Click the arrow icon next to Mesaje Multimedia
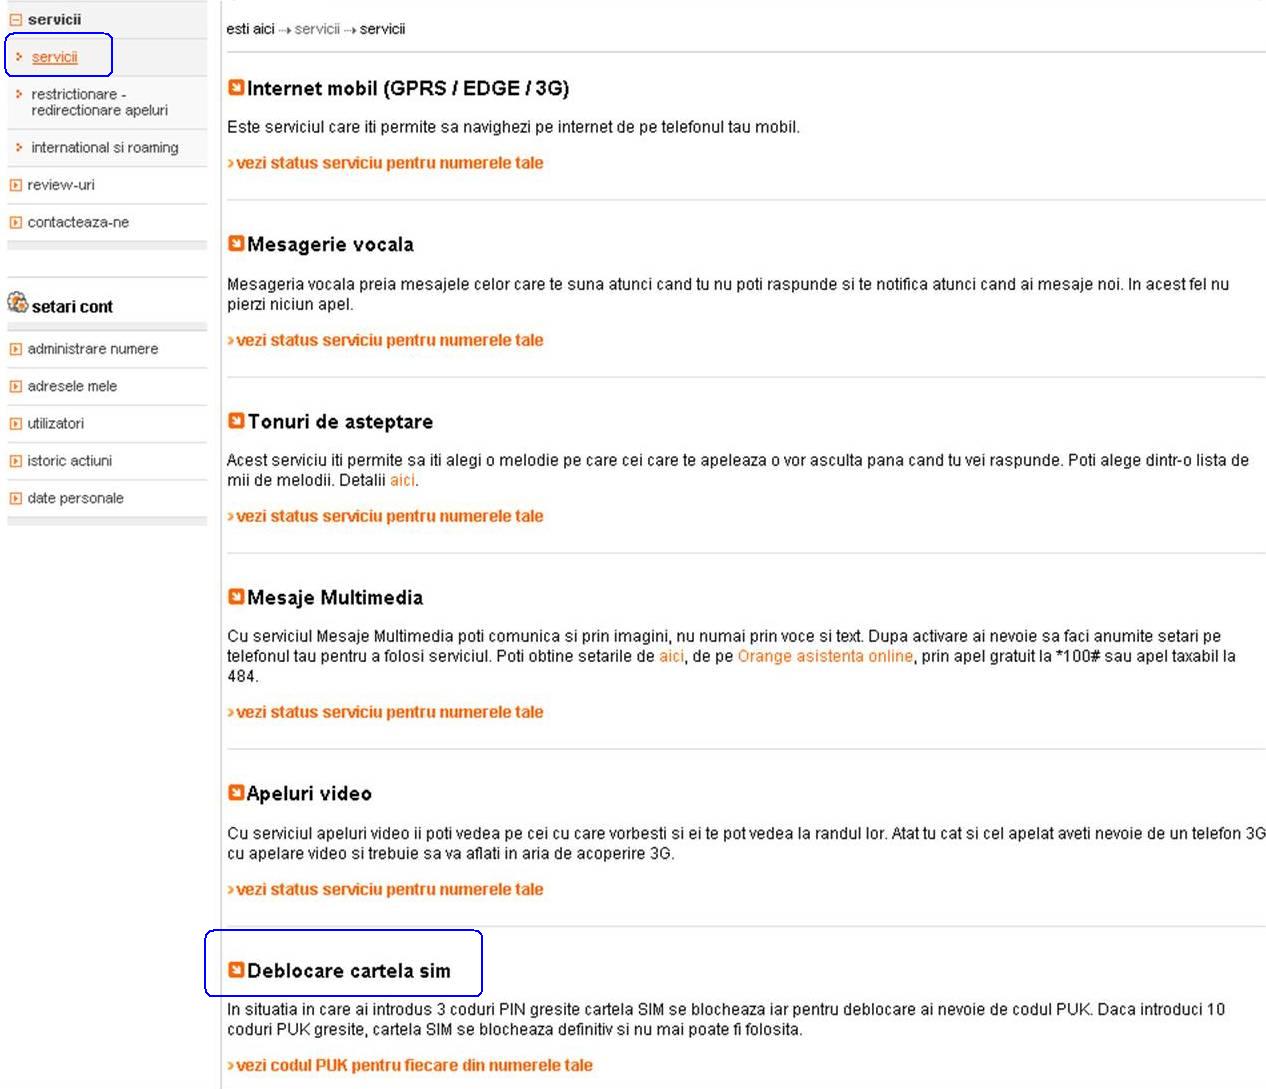1266x1089 pixels. coord(236,597)
